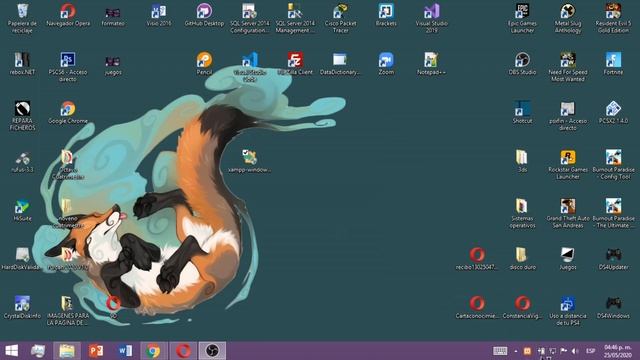Switch to Opera in taskbar
The width and height of the screenshot is (640, 360).
coord(183,351)
